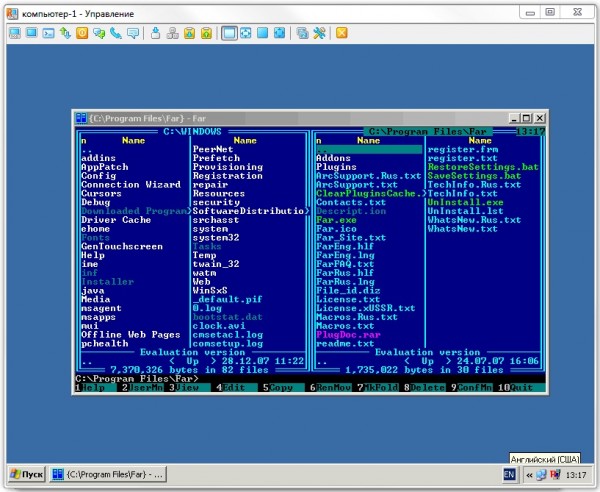Screen dimensions: 600x492
Task: Select Offline Web Pages folder
Action: coord(130,335)
